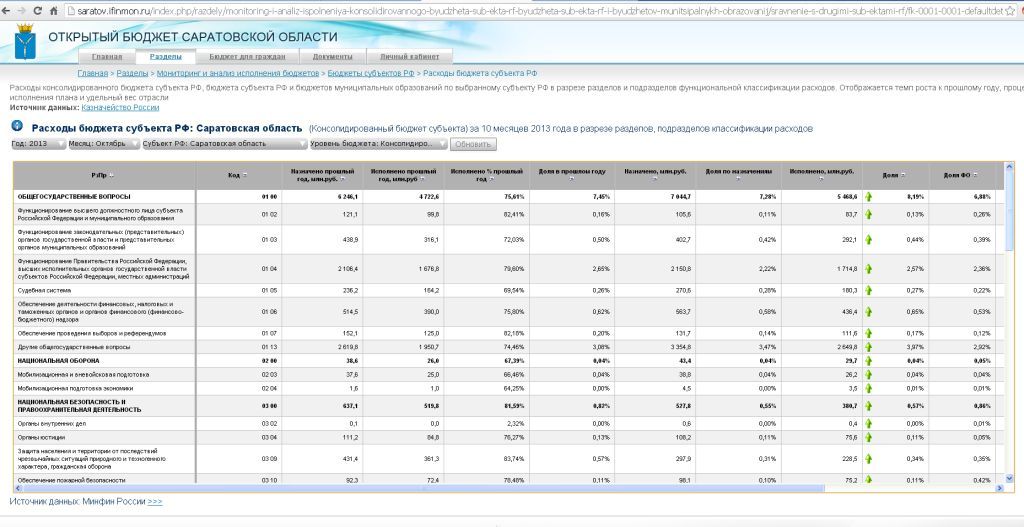Open the Месяц: Октябрь dropdown

click(x=104, y=144)
